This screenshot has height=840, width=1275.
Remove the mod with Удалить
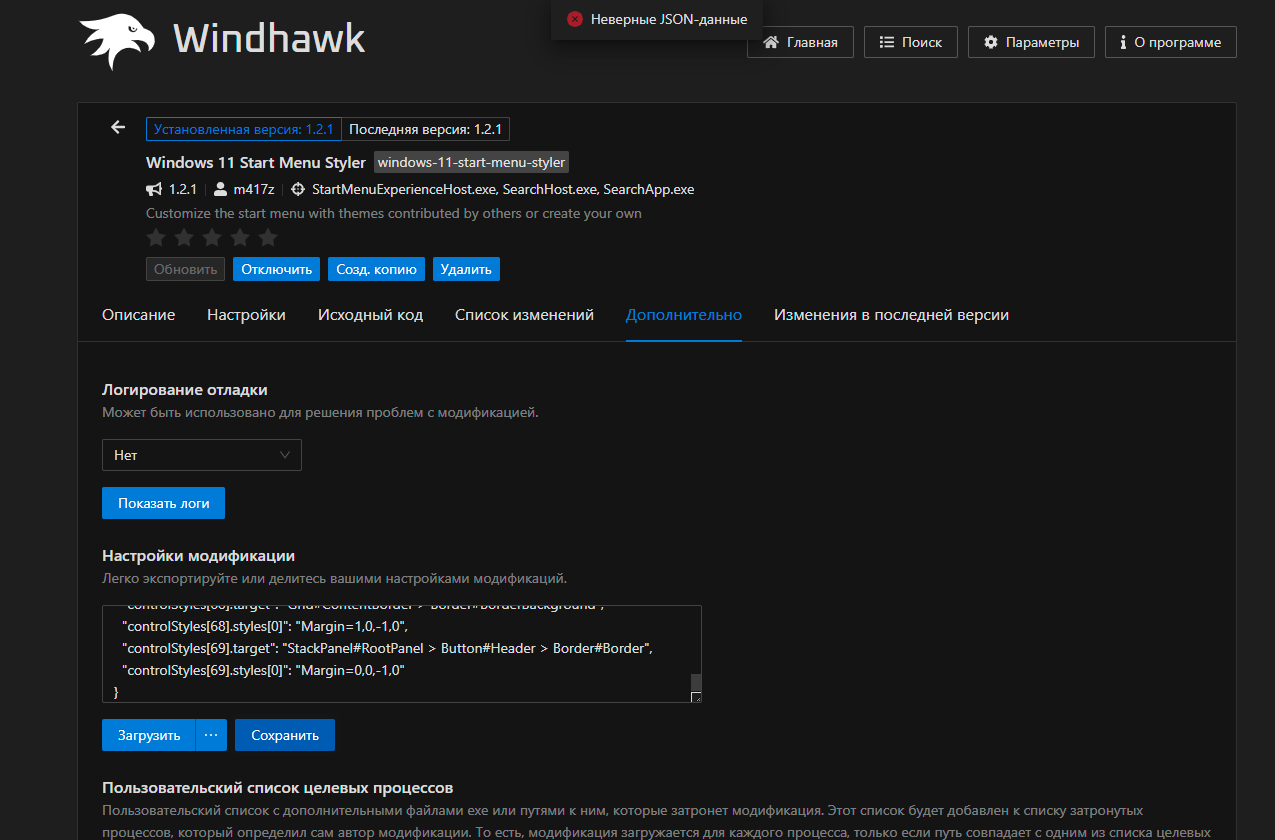tap(466, 269)
